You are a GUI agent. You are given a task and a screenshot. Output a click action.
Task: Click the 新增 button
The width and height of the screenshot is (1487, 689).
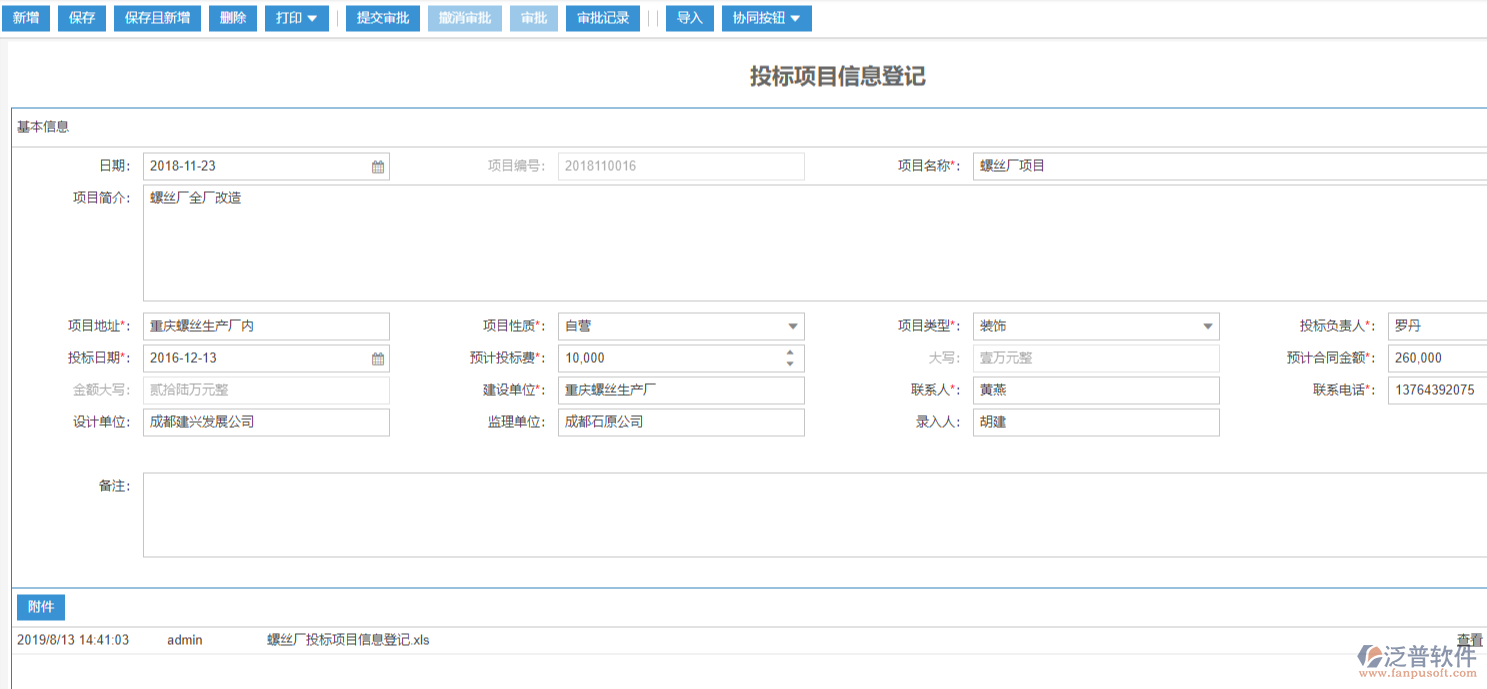coord(26,17)
